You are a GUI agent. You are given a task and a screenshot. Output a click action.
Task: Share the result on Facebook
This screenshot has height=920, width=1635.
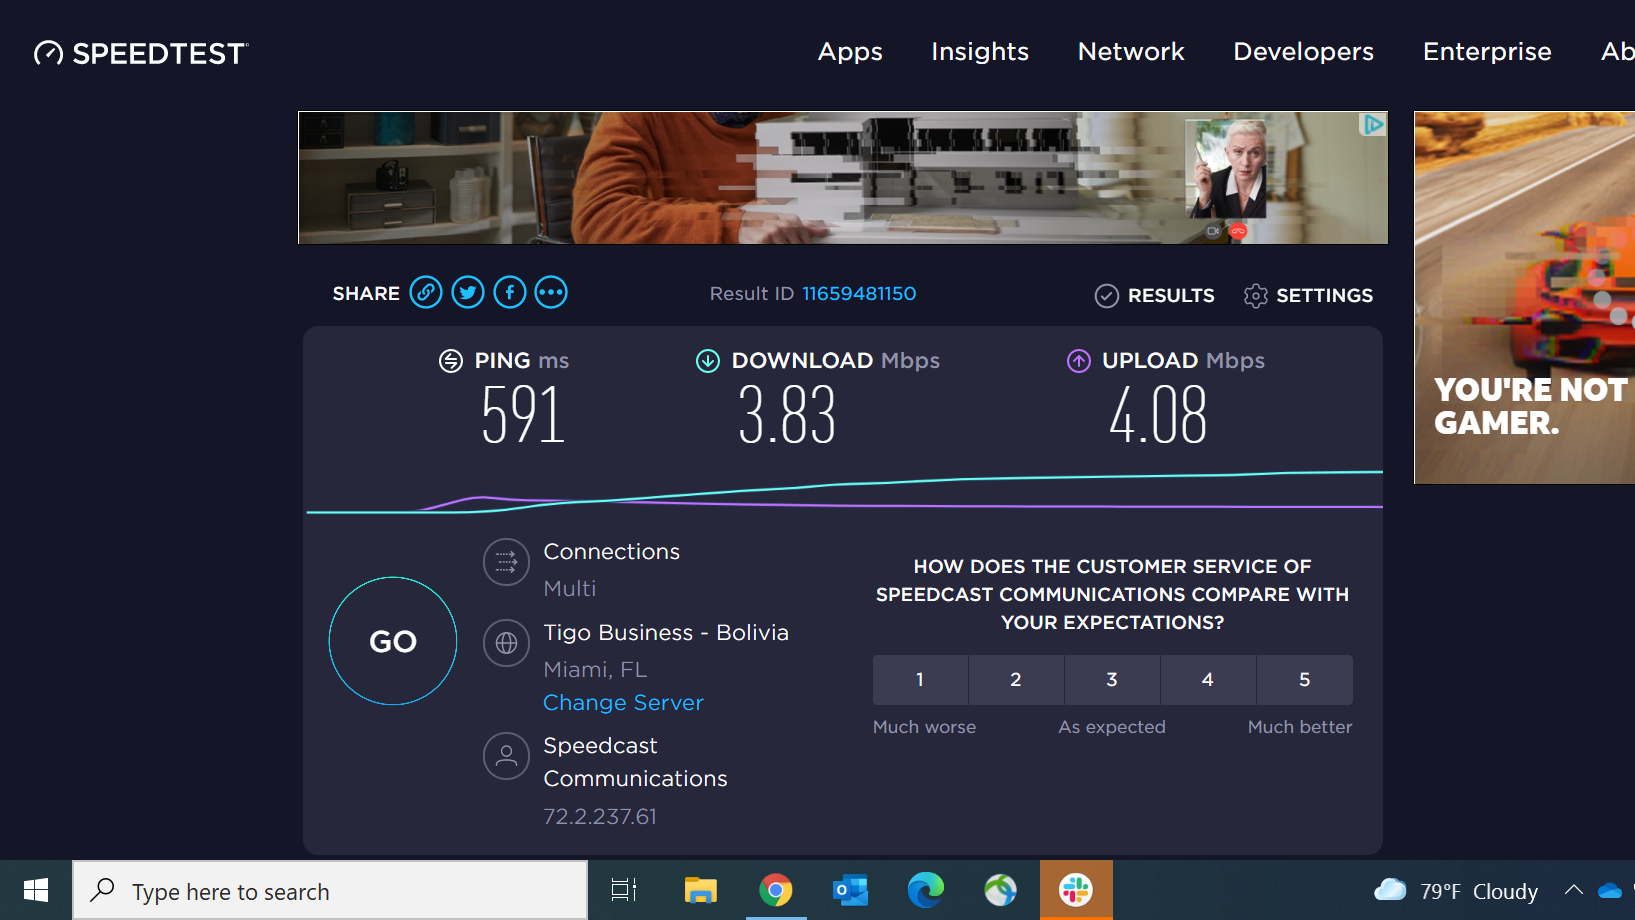tap(510, 293)
